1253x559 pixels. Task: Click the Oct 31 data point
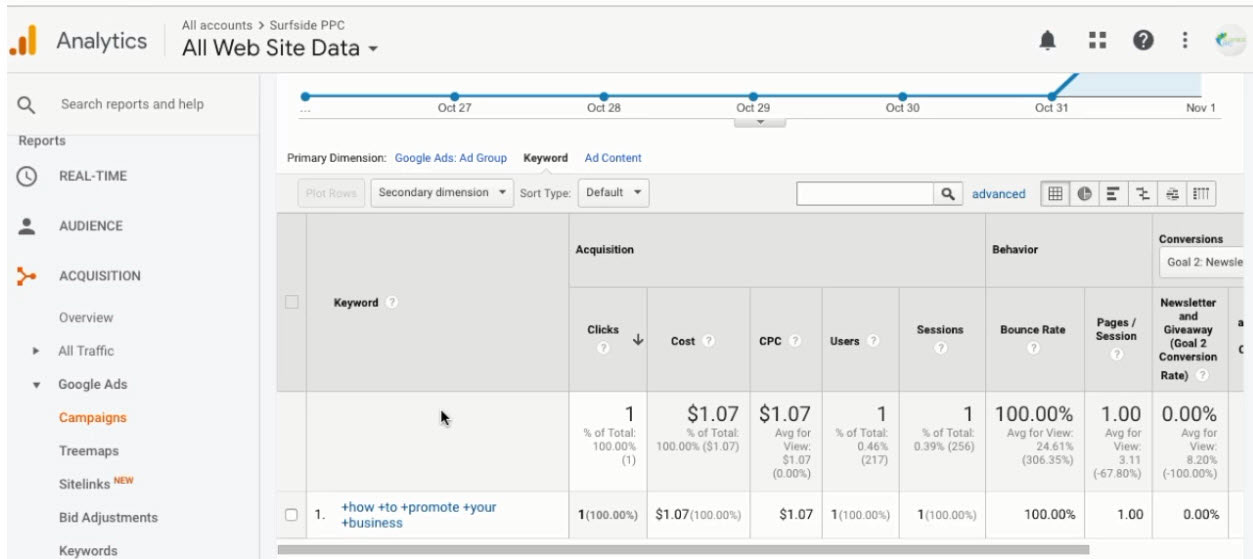pos(1052,96)
